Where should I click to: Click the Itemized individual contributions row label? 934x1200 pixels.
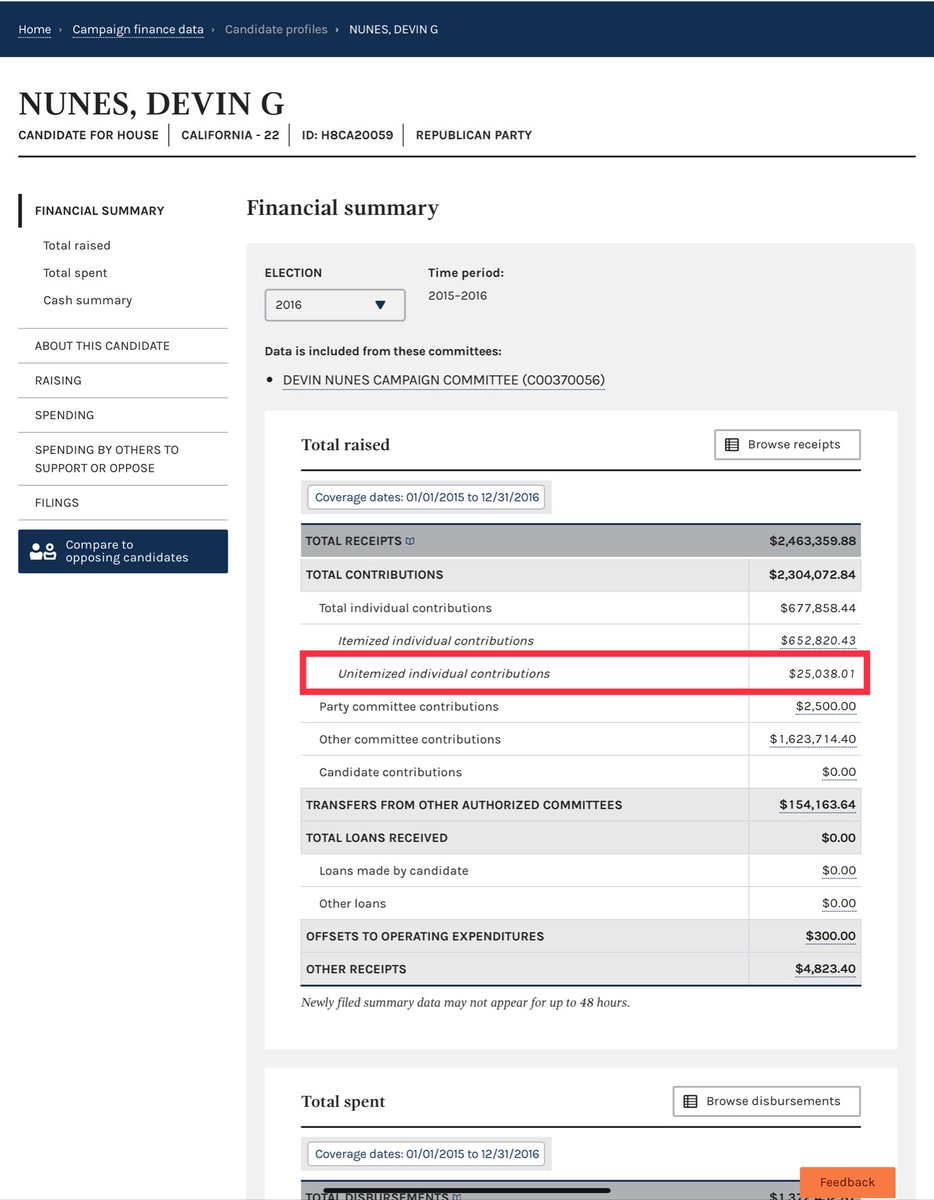[436, 641]
